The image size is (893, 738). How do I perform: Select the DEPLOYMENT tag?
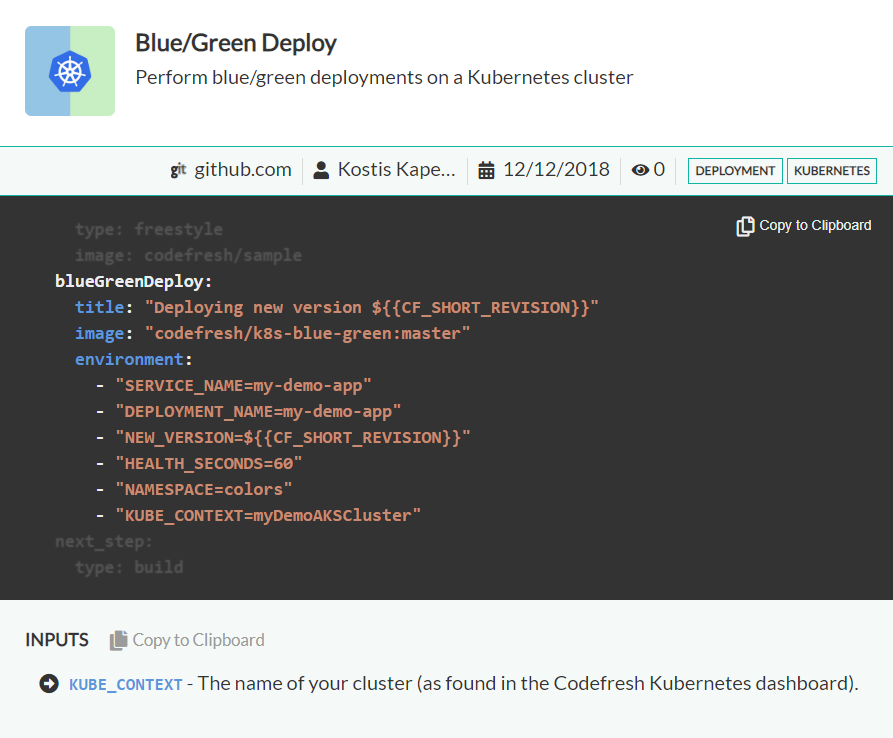click(735, 171)
